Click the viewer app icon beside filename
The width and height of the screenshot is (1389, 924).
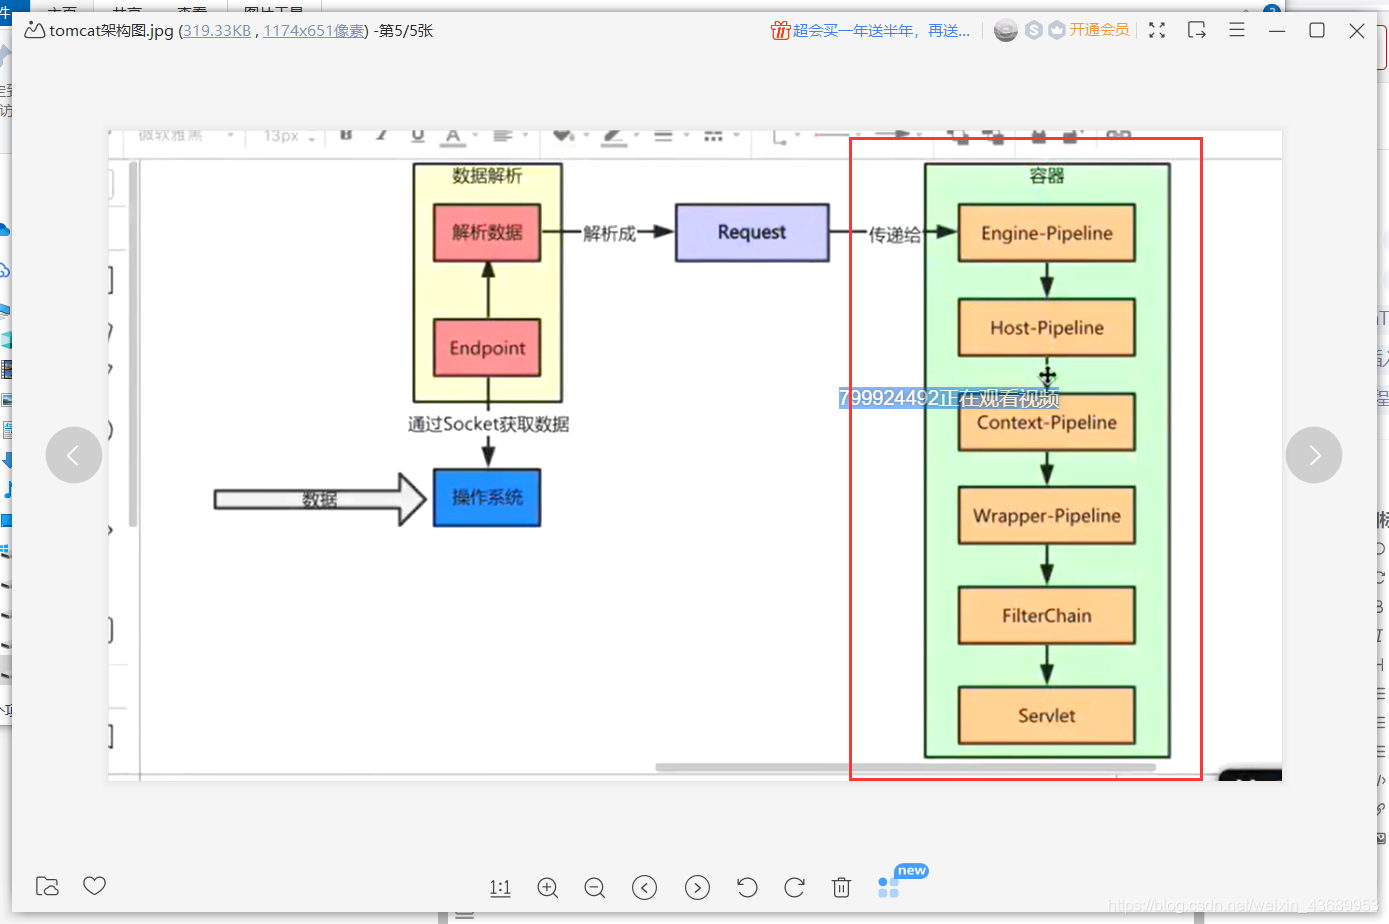click(x=34, y=30)
